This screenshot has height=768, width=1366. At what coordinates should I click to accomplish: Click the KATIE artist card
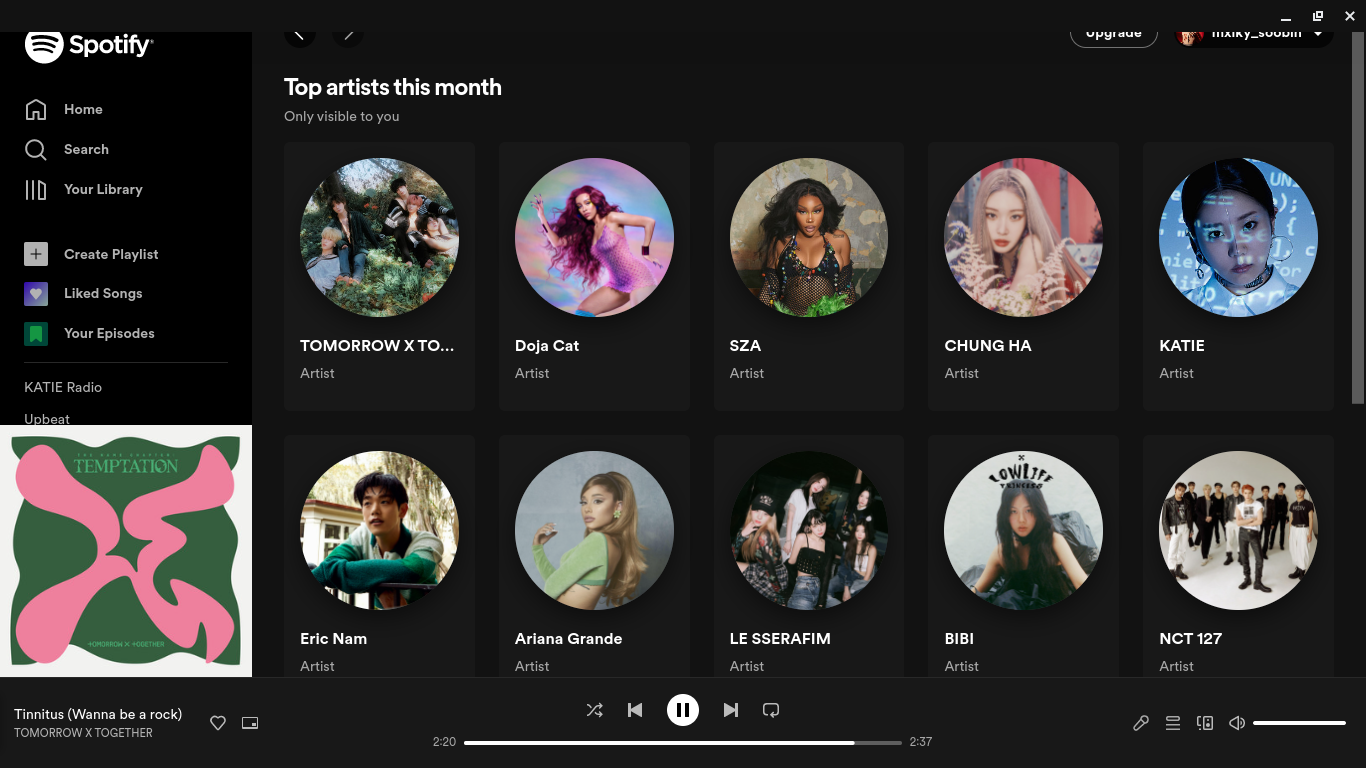[1238, 276]
